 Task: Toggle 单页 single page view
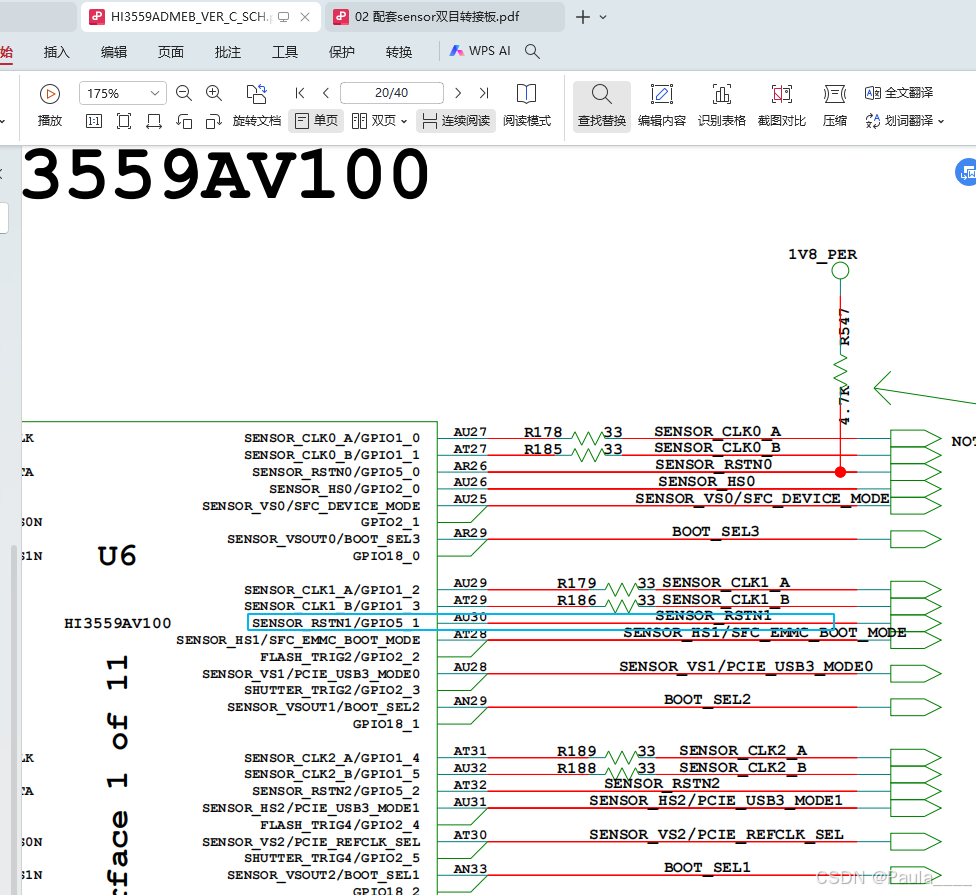pos(316,121)
